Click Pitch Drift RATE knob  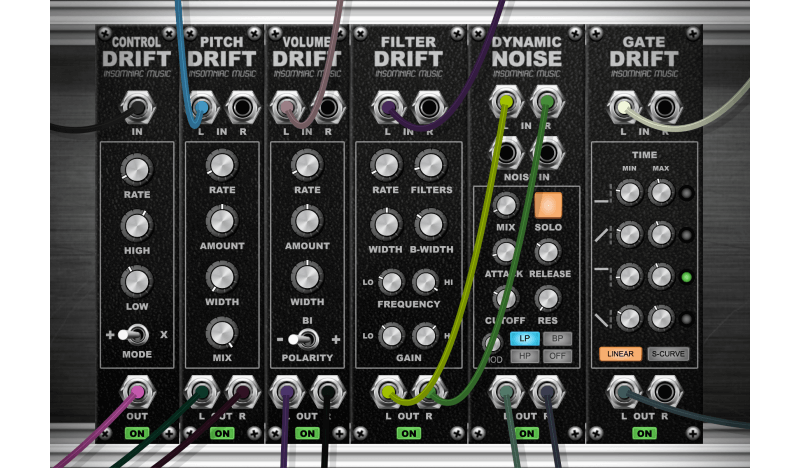click(222, 165)
